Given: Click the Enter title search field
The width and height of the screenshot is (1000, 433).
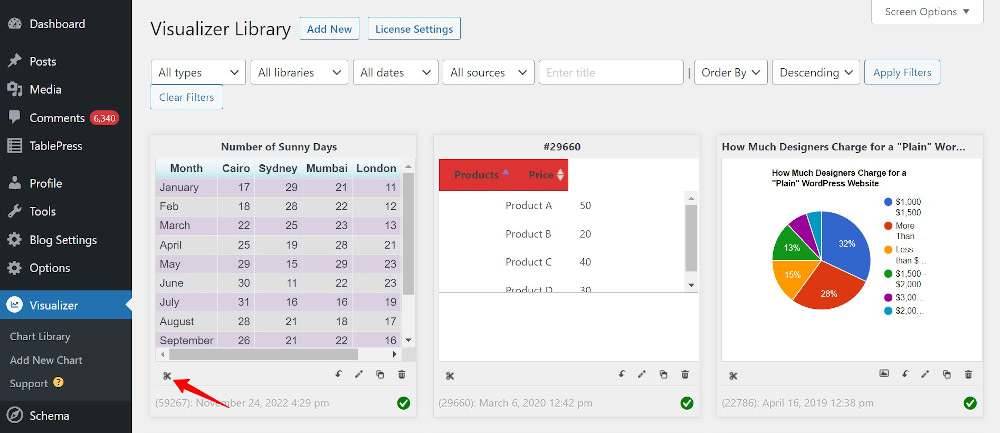Looking at the screenshot, I should [610, 72].
